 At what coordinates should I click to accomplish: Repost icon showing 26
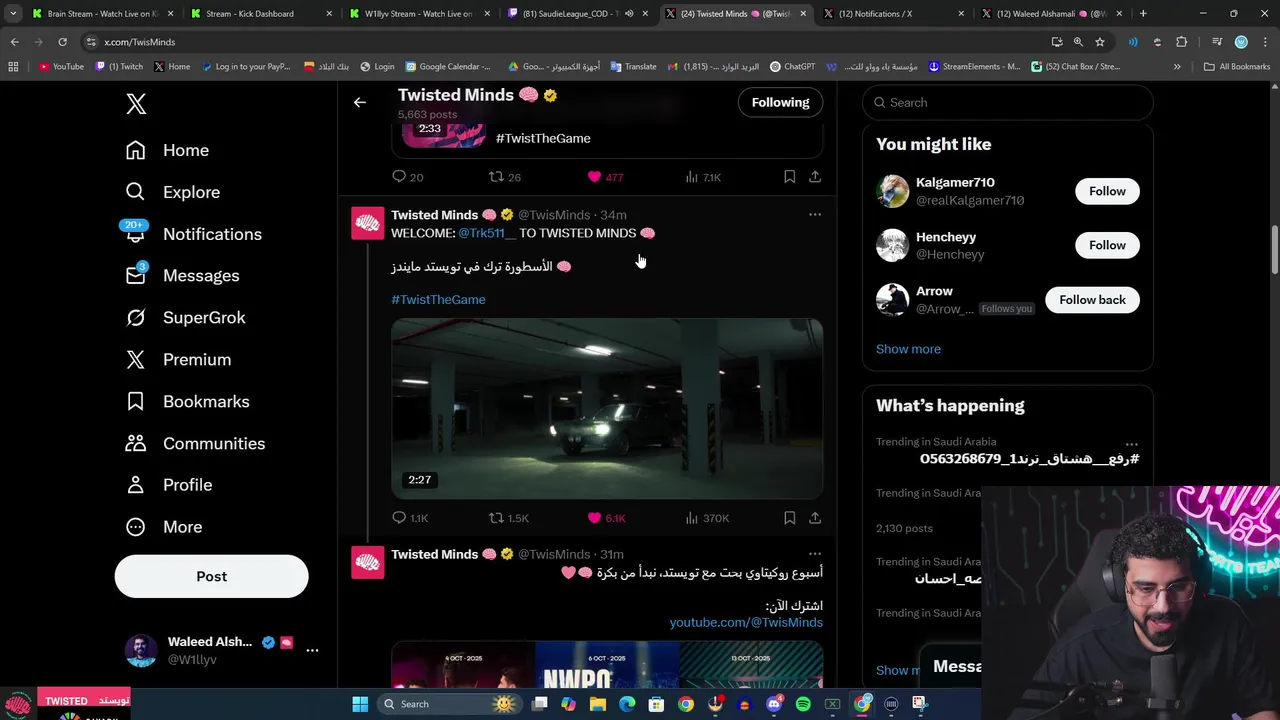click(x=505, y=177)
